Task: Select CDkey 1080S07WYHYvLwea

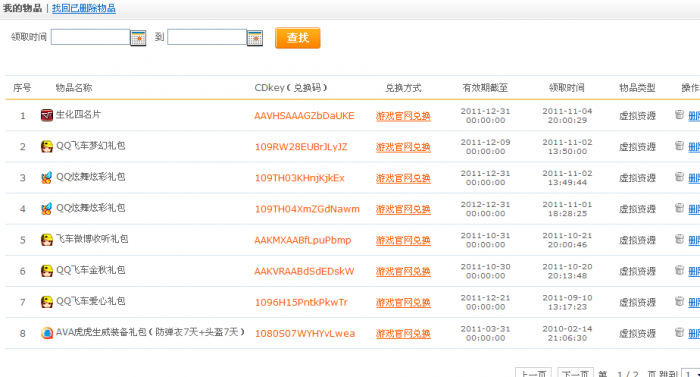Action: click(305, 334)
